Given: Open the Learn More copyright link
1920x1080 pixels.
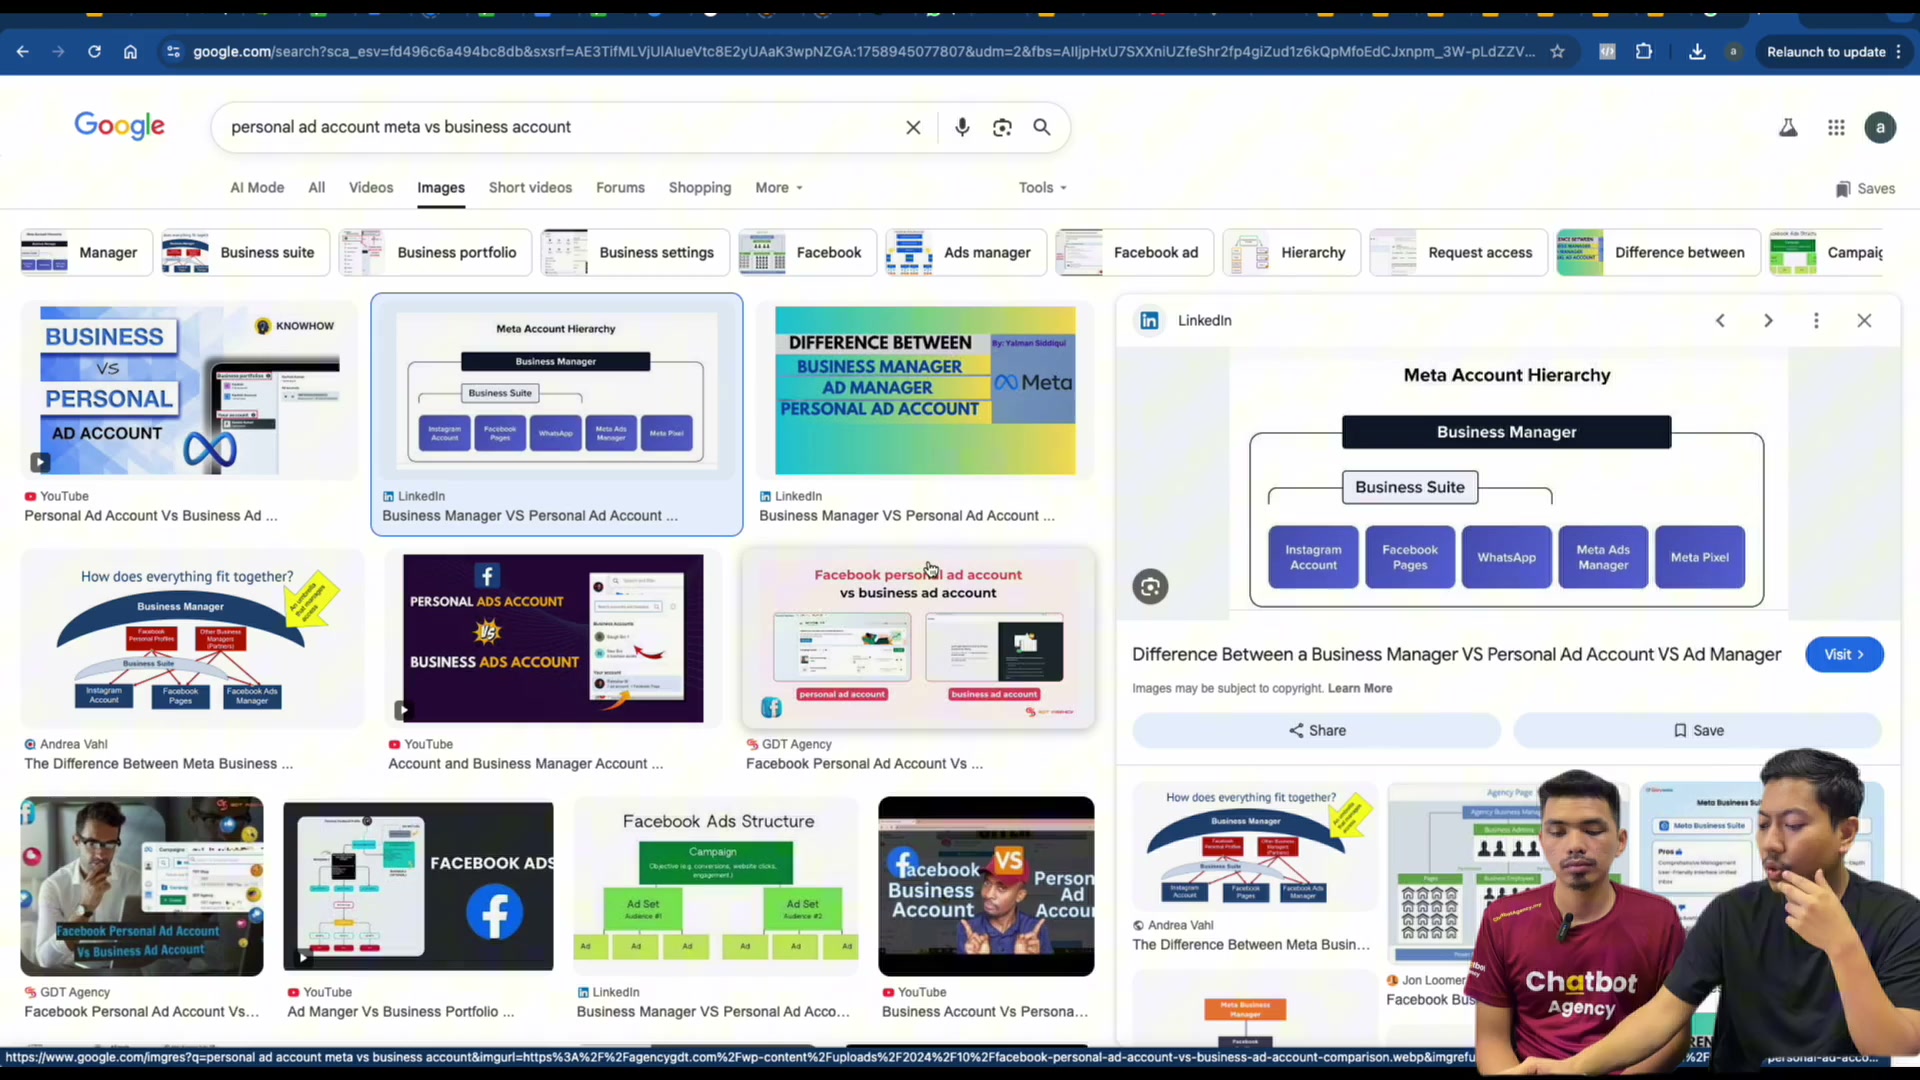Looking at the screenshot, I should tap(1360, 688).
